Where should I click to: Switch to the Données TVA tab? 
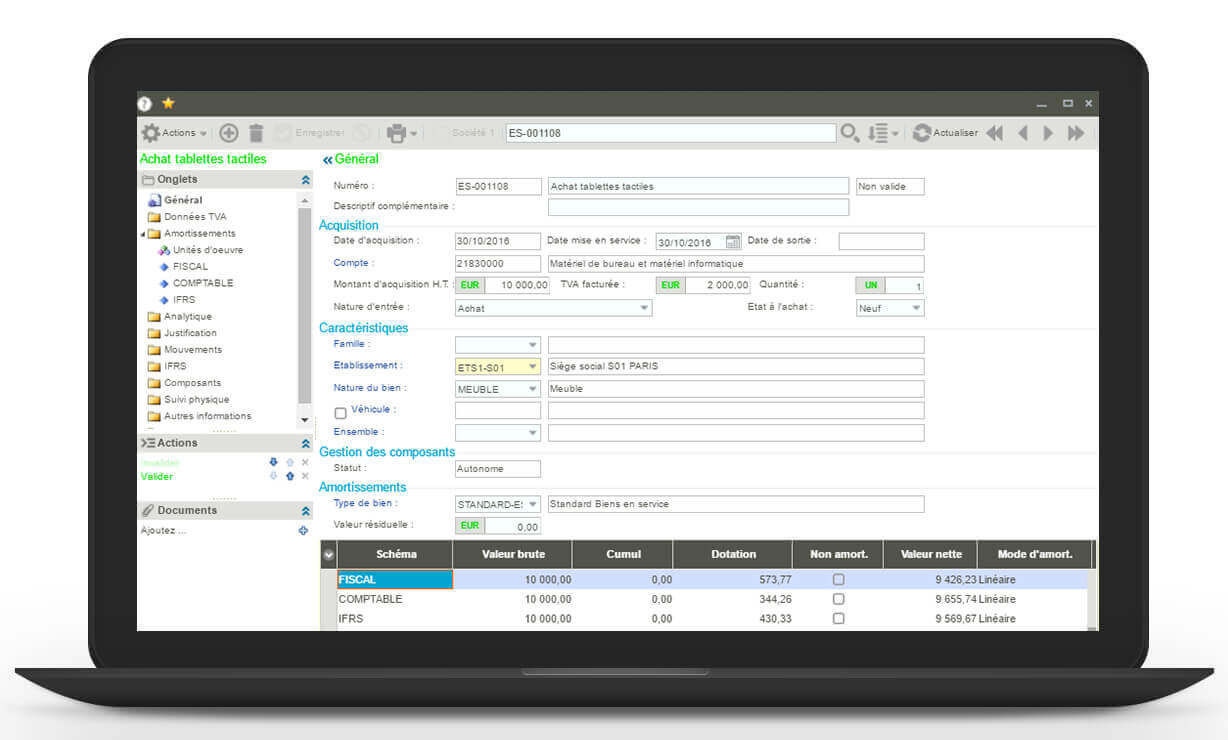click(x=196, y=216)
